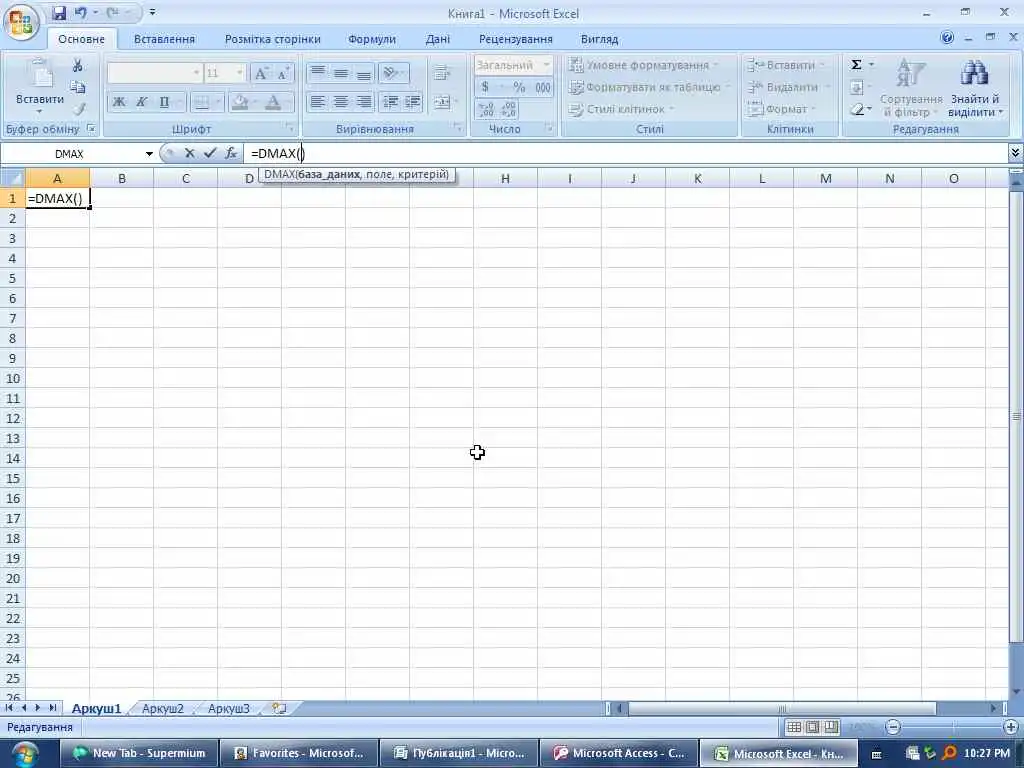Apply the currency $ number format
The height and width of the screenshot is (768, 1024).
tap(485, 87)
